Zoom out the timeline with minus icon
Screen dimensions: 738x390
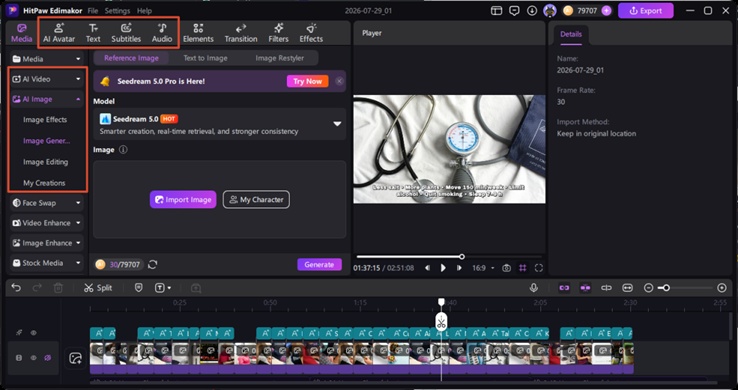pyautogui.click(x=649, y=287)
